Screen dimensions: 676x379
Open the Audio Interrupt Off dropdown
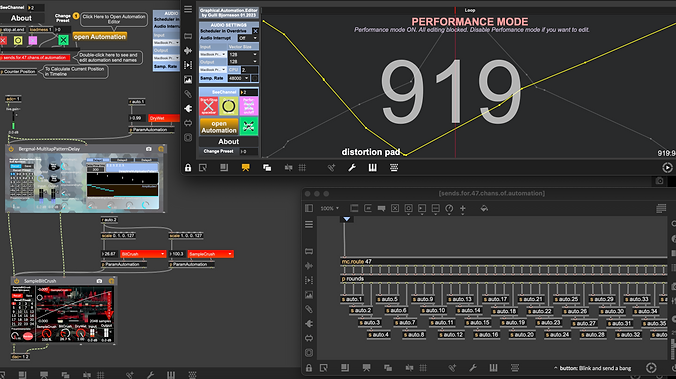[x=248, y=38]
